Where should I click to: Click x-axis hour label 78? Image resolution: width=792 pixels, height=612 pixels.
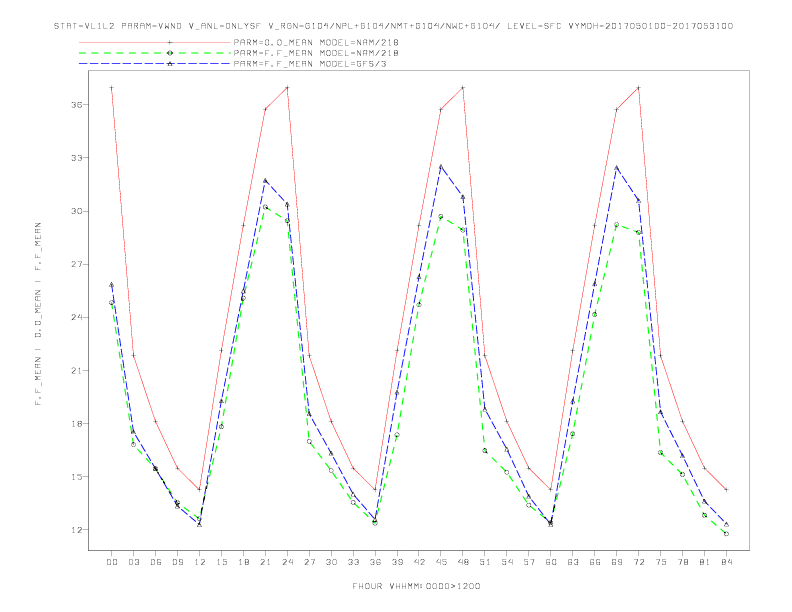point(683,562)
